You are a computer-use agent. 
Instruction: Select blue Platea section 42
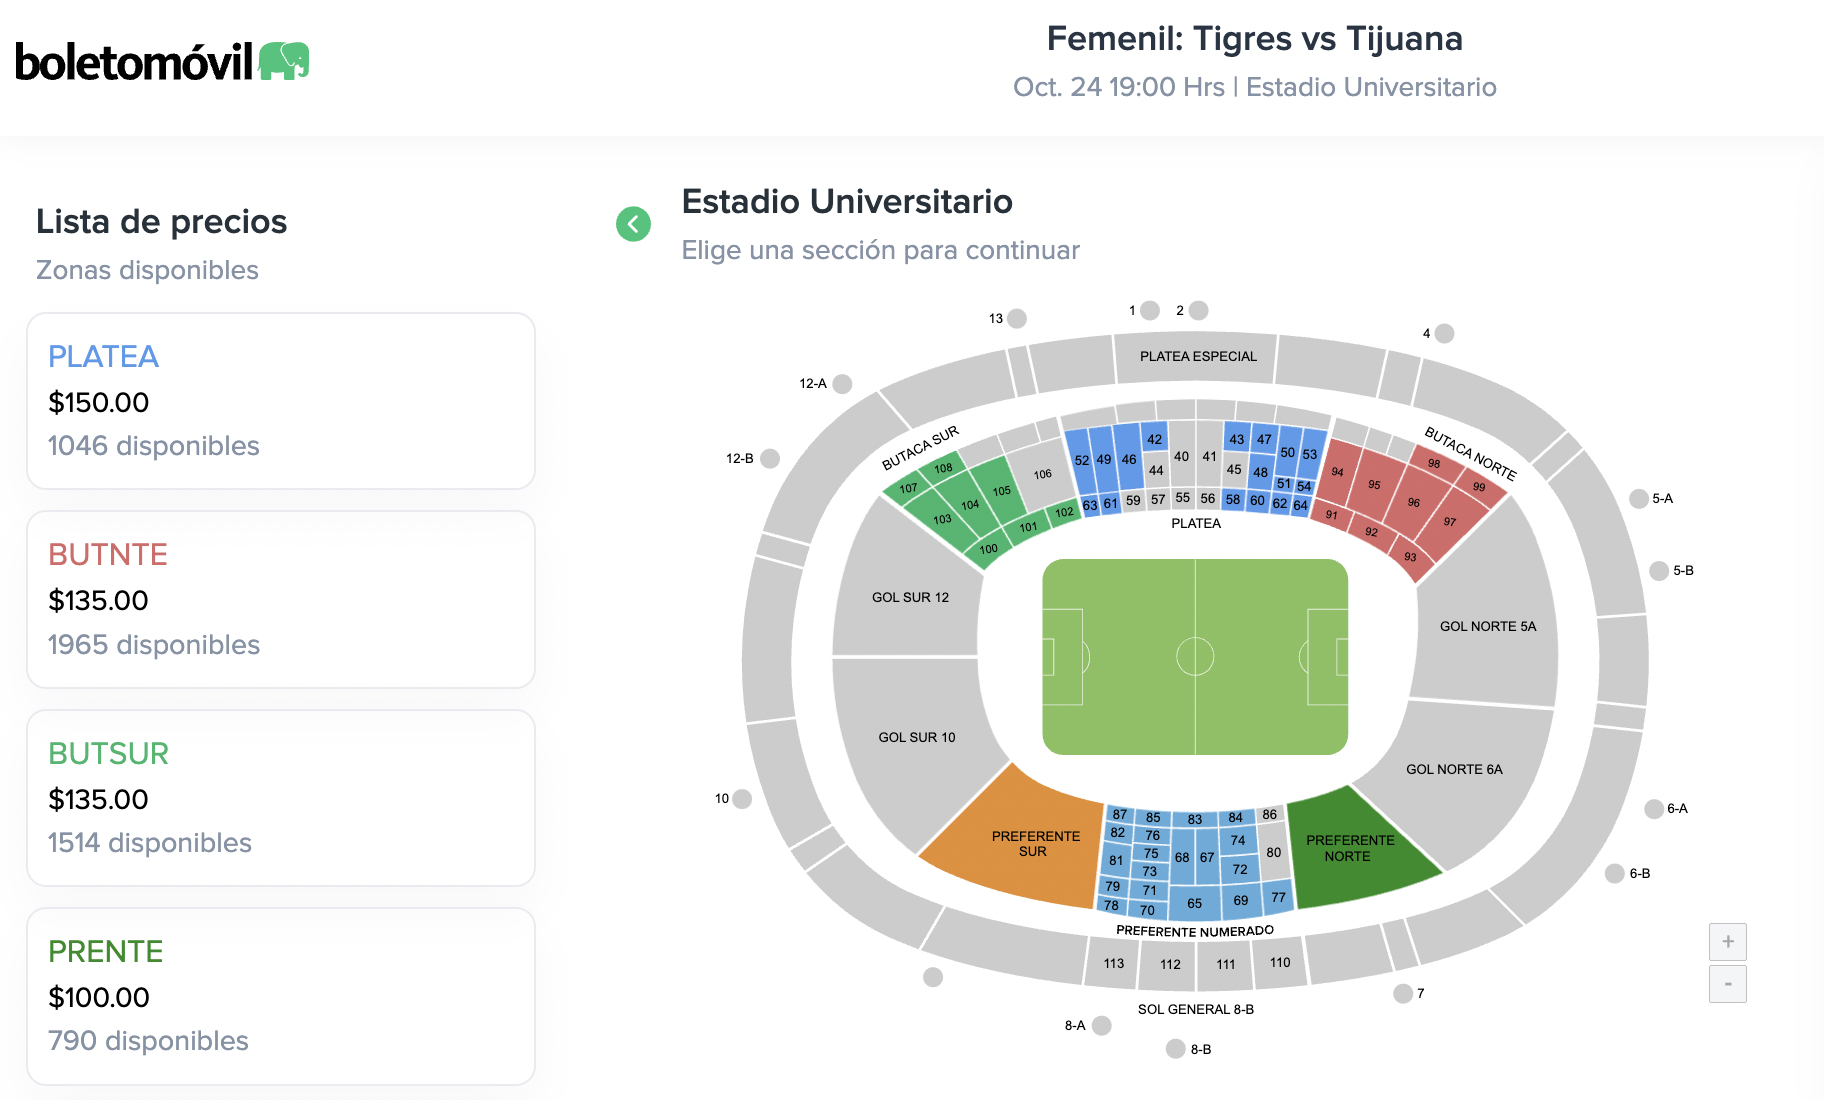click(x=1155, y=439)
